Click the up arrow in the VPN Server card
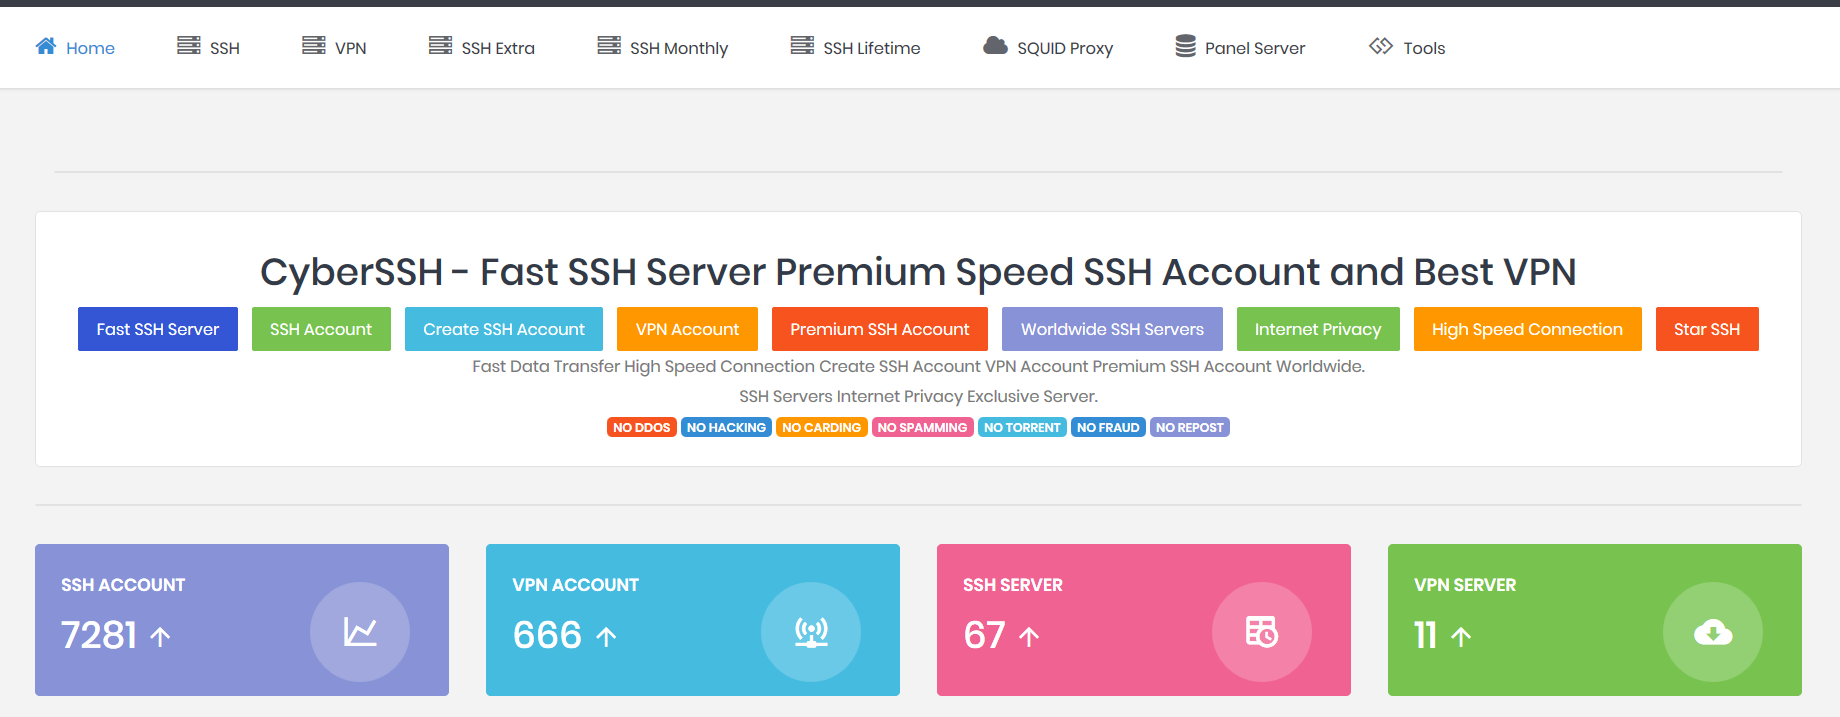Viewport: 1840px width, 717px height. click(1461, 636)
